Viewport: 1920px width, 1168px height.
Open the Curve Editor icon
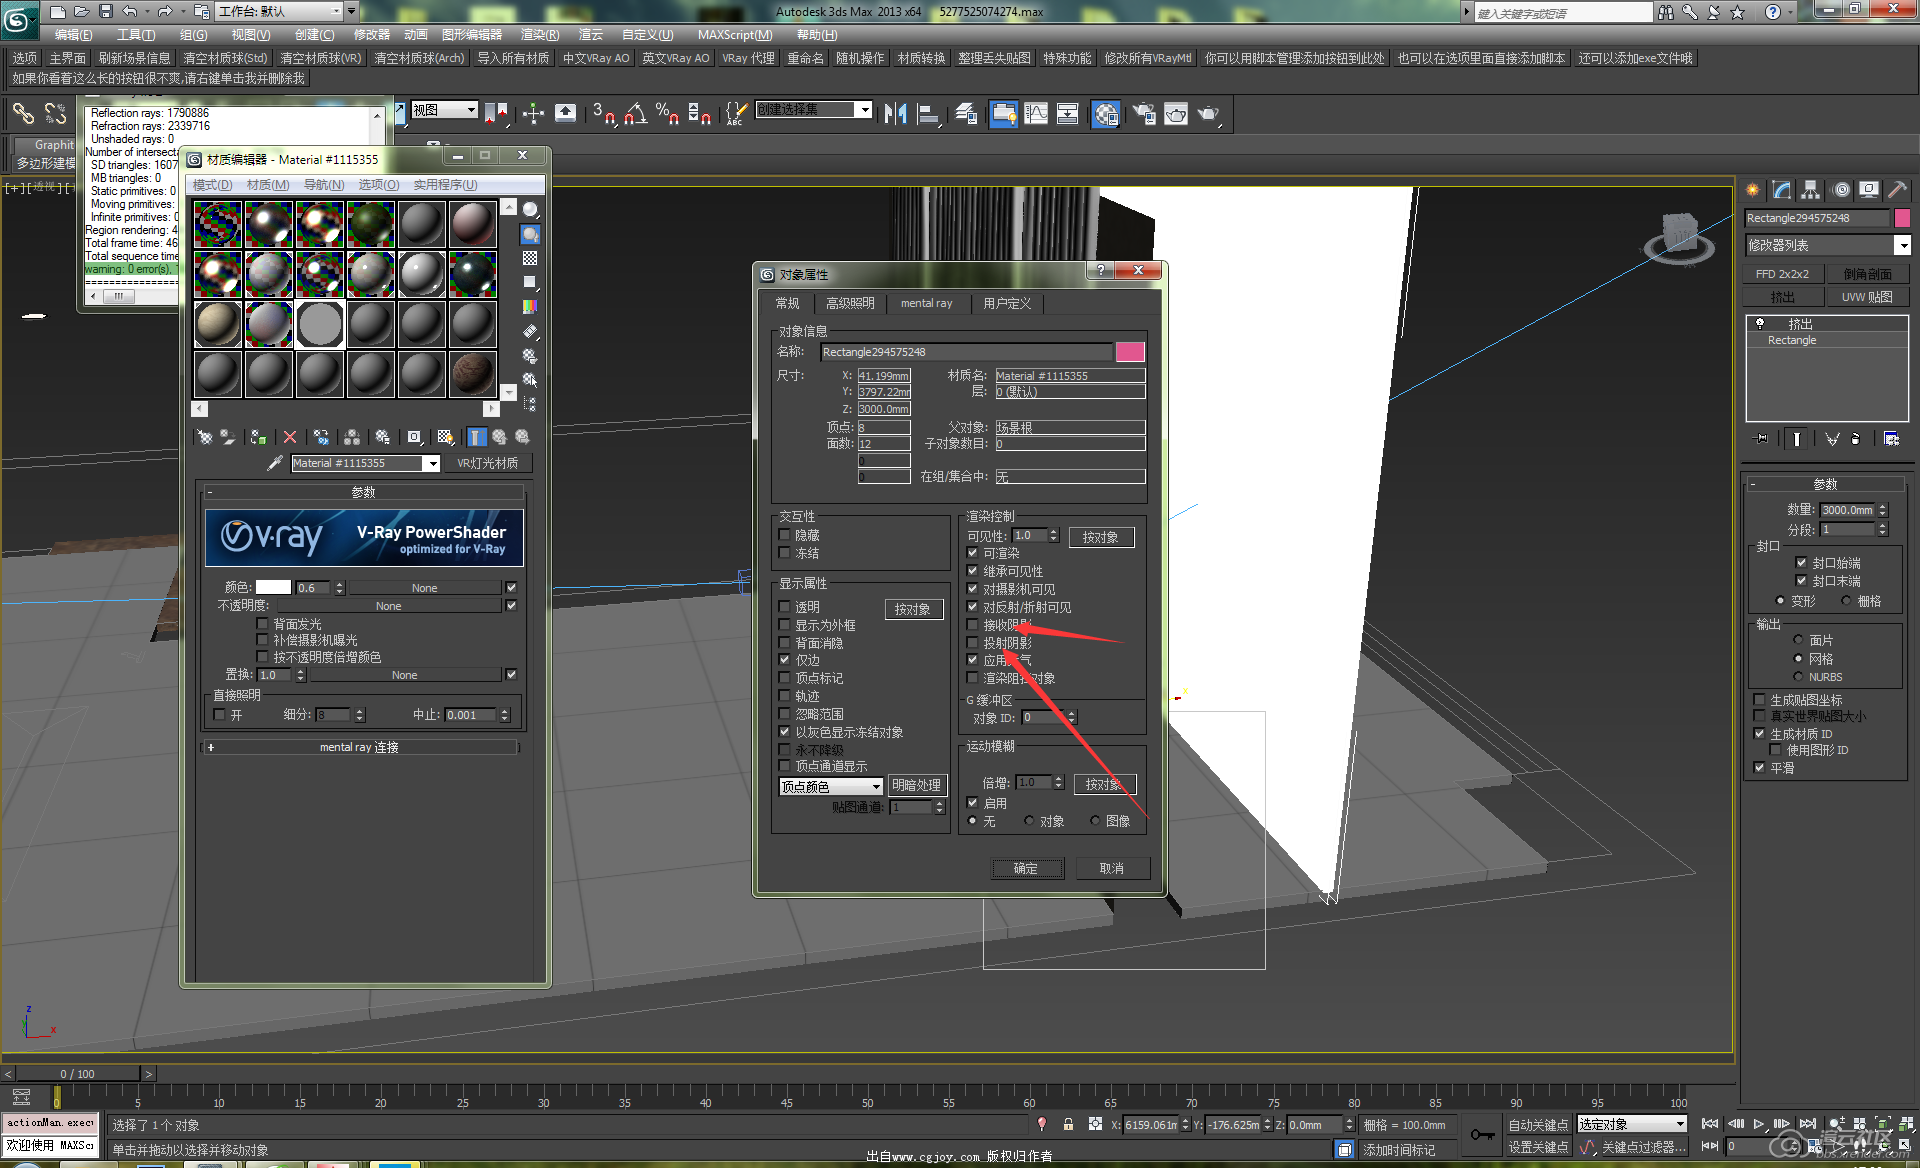tap(1036, 114)
